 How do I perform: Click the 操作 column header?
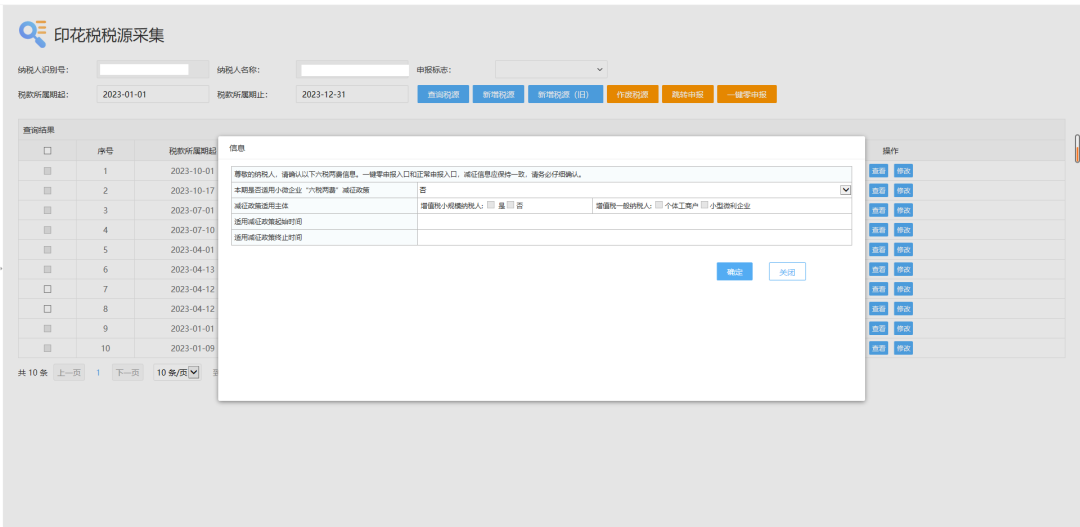[891, 151]
